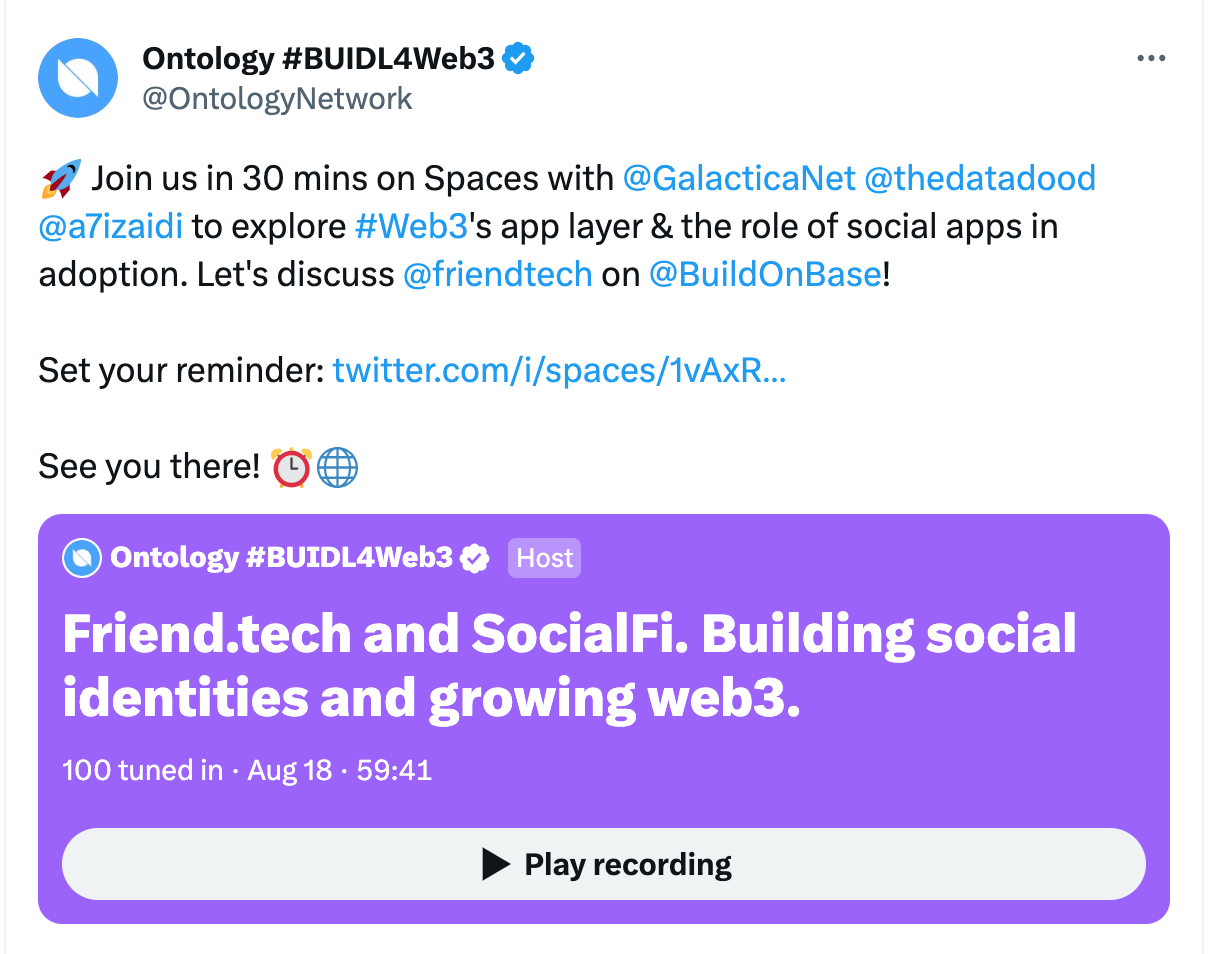Screen dimensions: 1210x954
Task: Click the 100 tuned in Space details
Action: click(142, 770)
